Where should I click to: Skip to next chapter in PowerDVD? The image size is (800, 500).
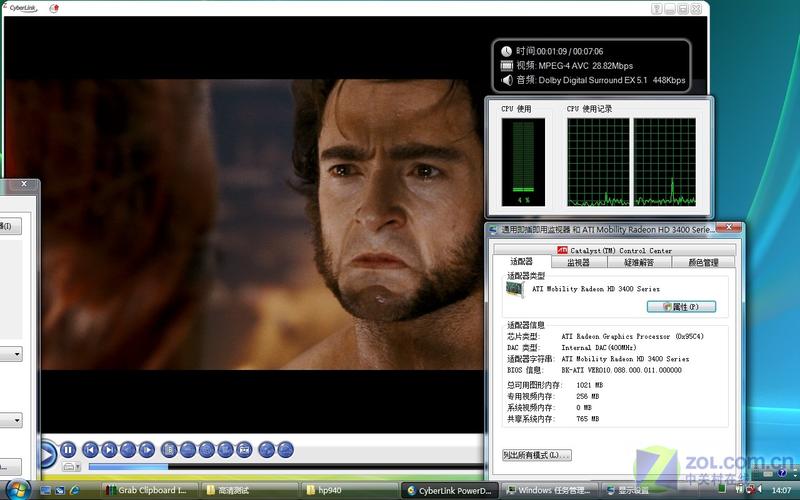point(109,449)
